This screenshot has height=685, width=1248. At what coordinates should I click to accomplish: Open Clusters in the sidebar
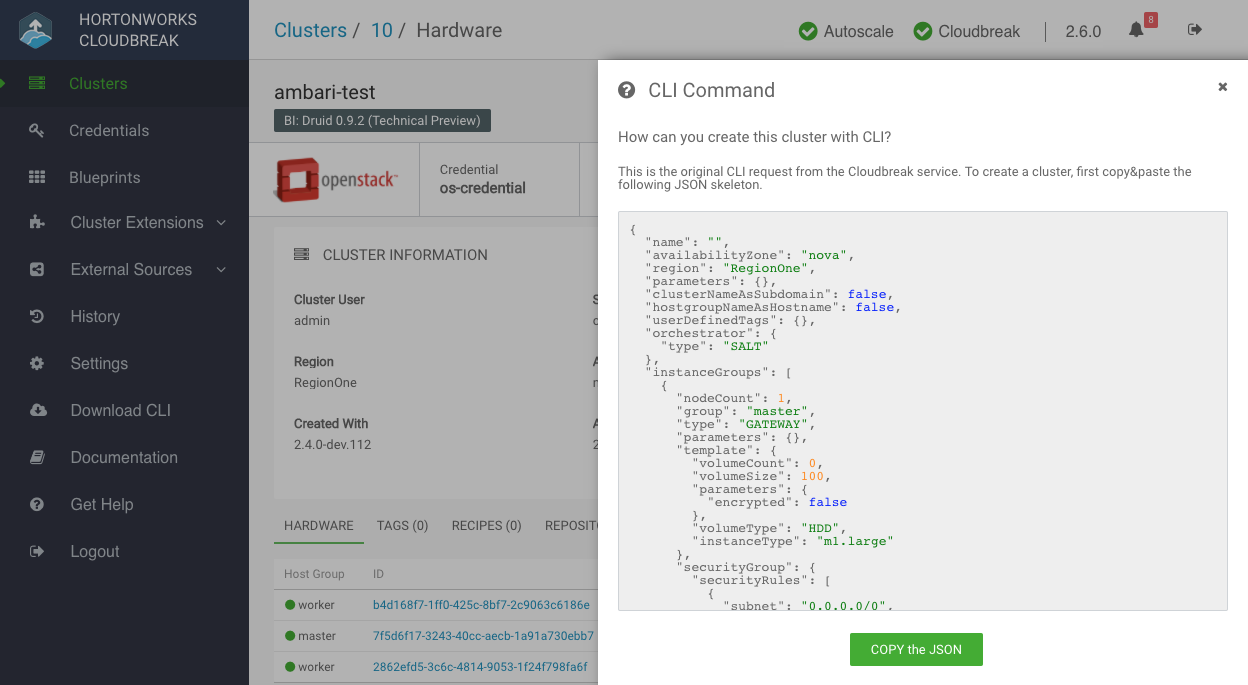point(98,83)
